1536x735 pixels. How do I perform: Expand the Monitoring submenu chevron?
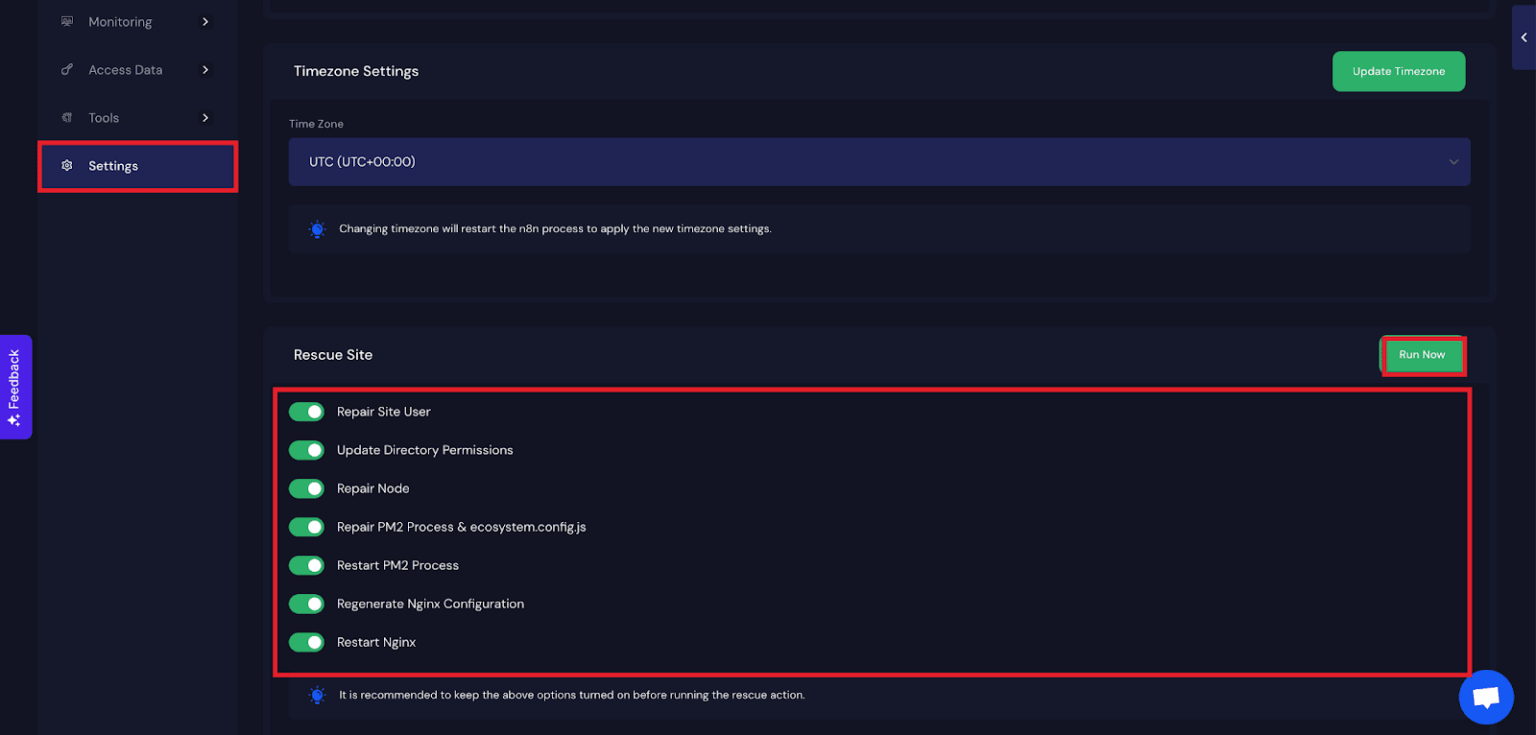click(x=205, y=21)
